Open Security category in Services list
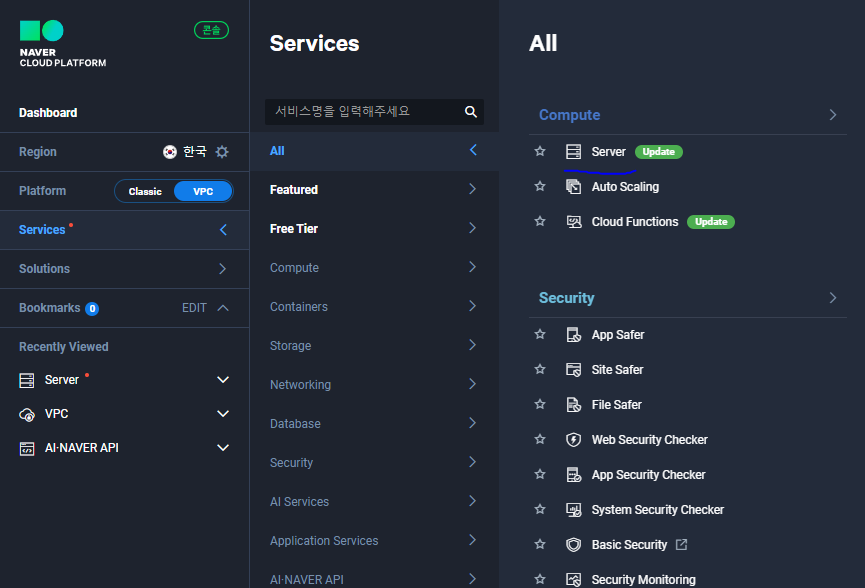The height and width of the screenshot is (588, 865). [x=374, y=463]
